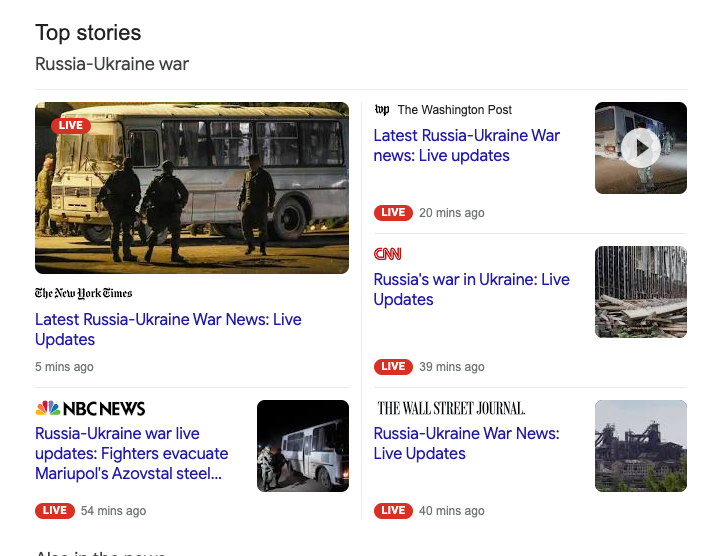The width and height of the screenshot is (727, 556).
Task: Click the Washington Post logo icon
Action: click(382, 110)
